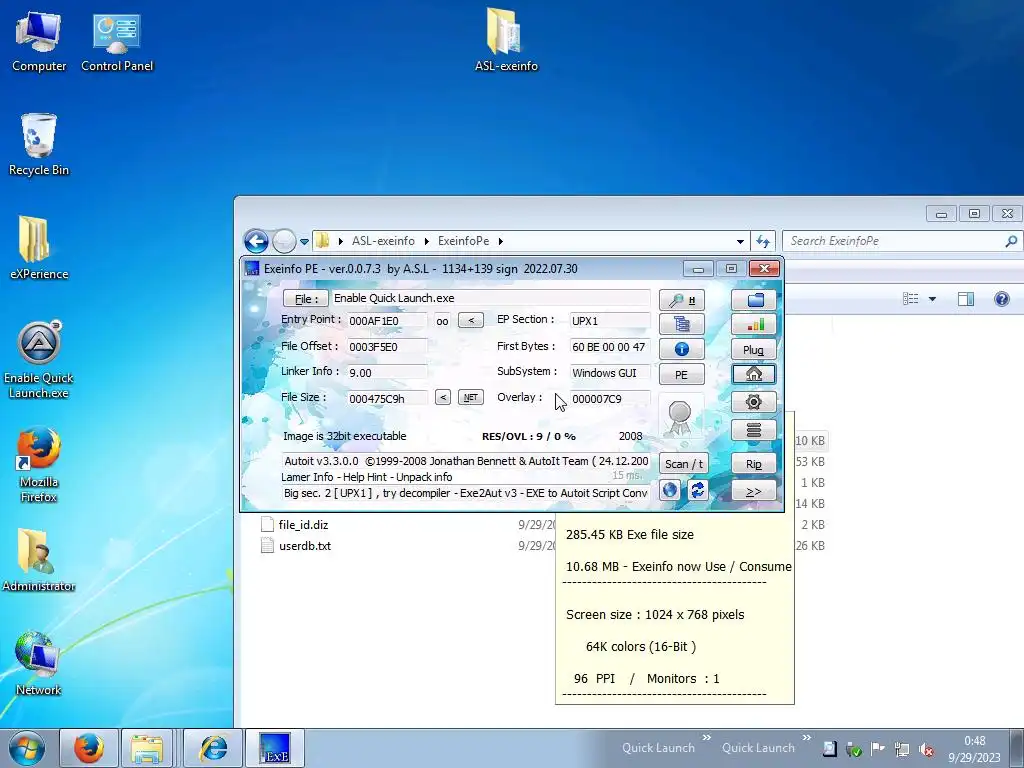1024x768 pixels.
Task: Select the ASL-exeinfo desktop folder
Action: (506, 40)
